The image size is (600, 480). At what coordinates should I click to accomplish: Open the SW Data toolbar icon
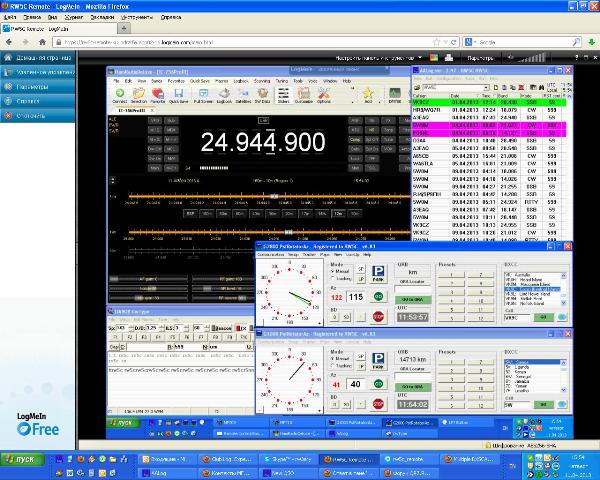click(262, 95)
